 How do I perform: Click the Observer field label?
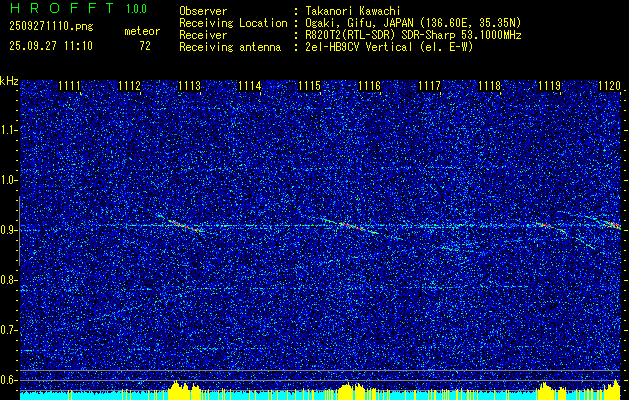click(x=203, y=11)
